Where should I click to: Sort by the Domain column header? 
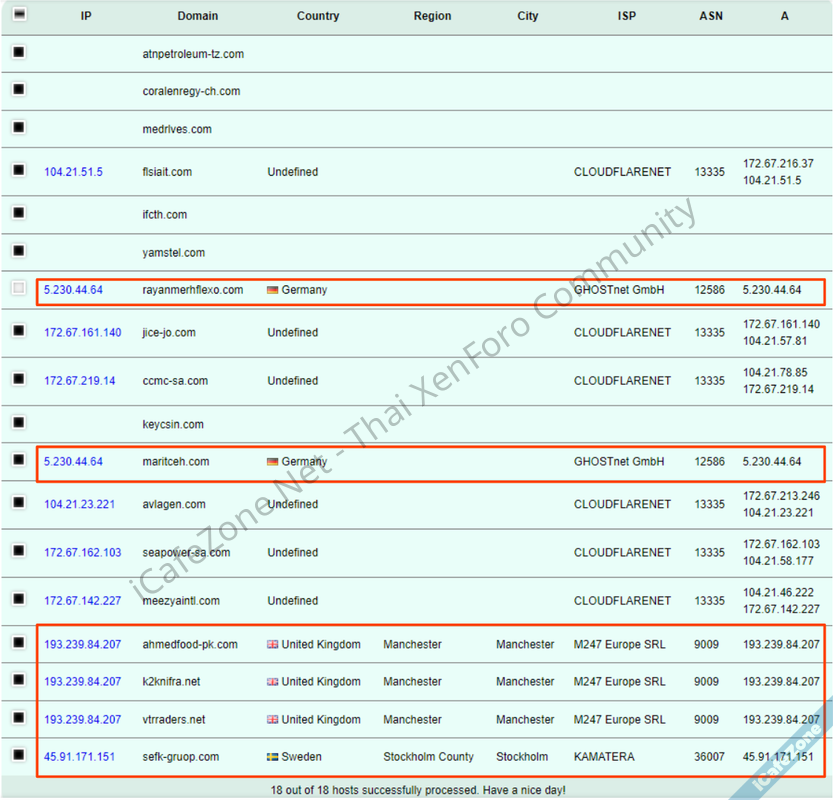[197, 16]
